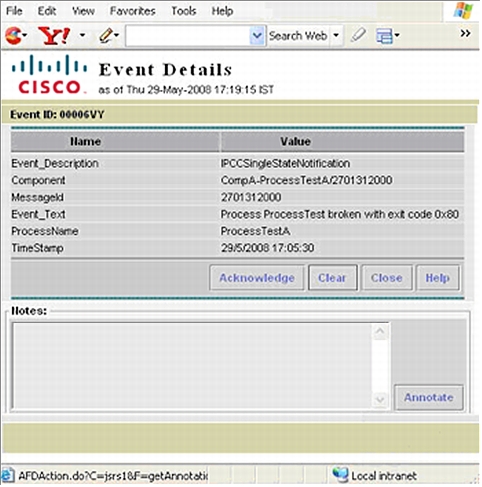Click the Yahoo! toolbar logo icon
The height and width of the screenshot is (487, 482).
point(54,35)
